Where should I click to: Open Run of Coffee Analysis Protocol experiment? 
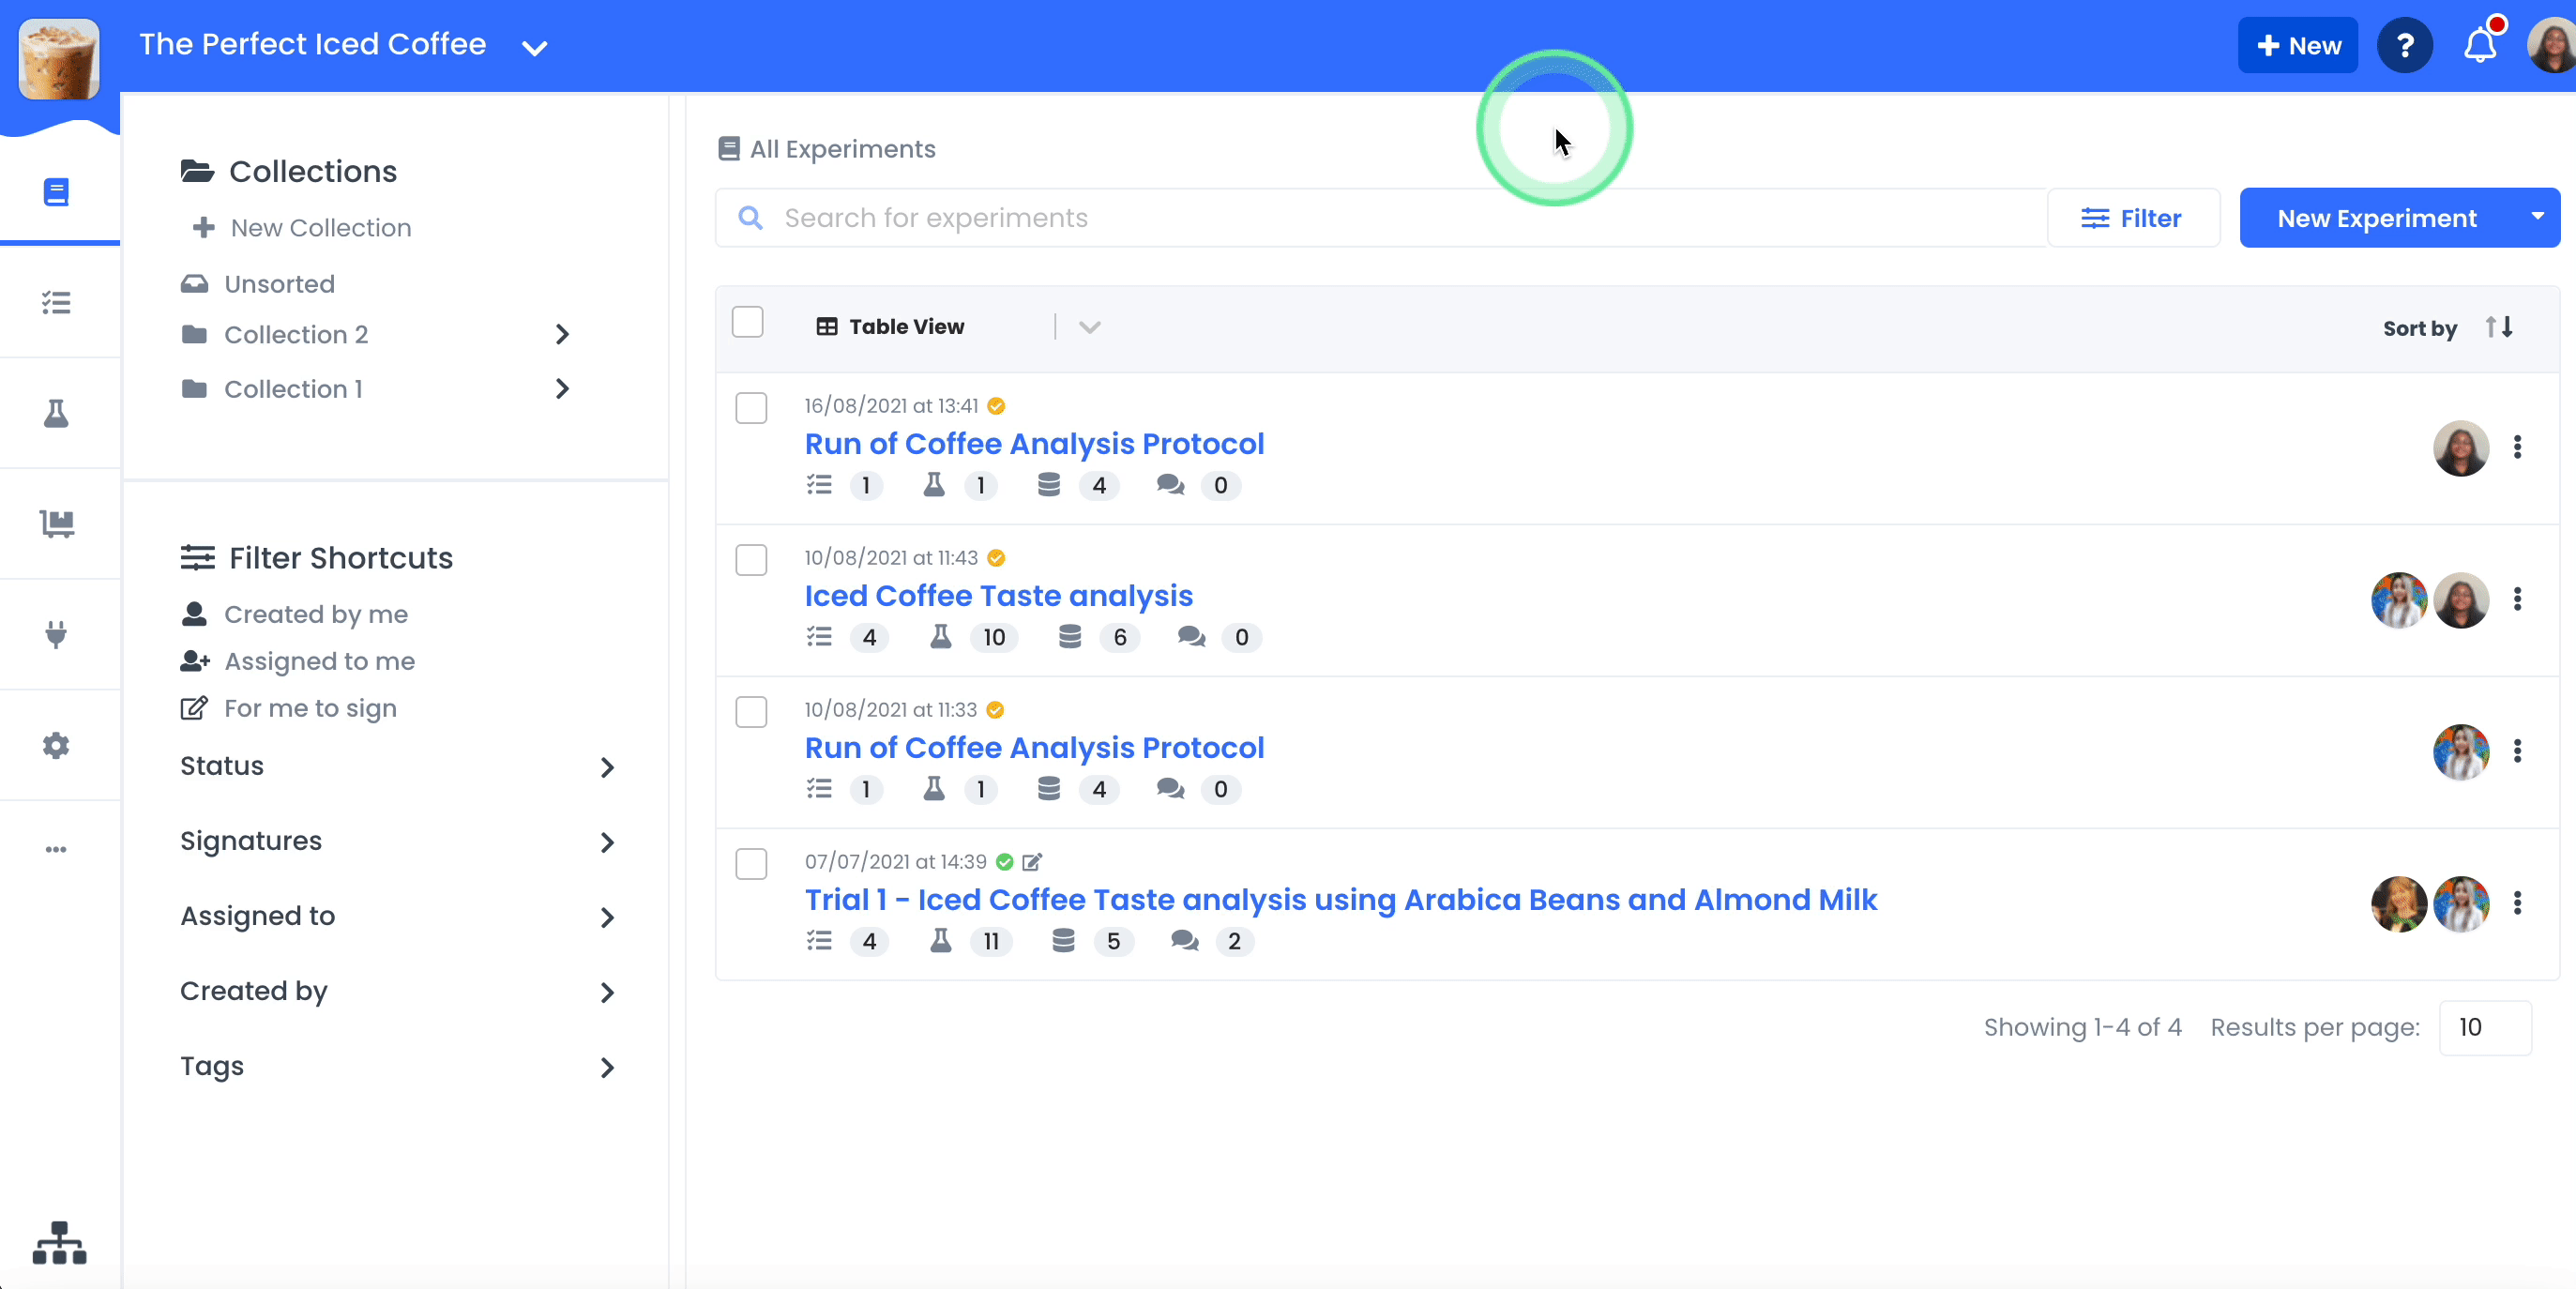tap(1034, 444)
